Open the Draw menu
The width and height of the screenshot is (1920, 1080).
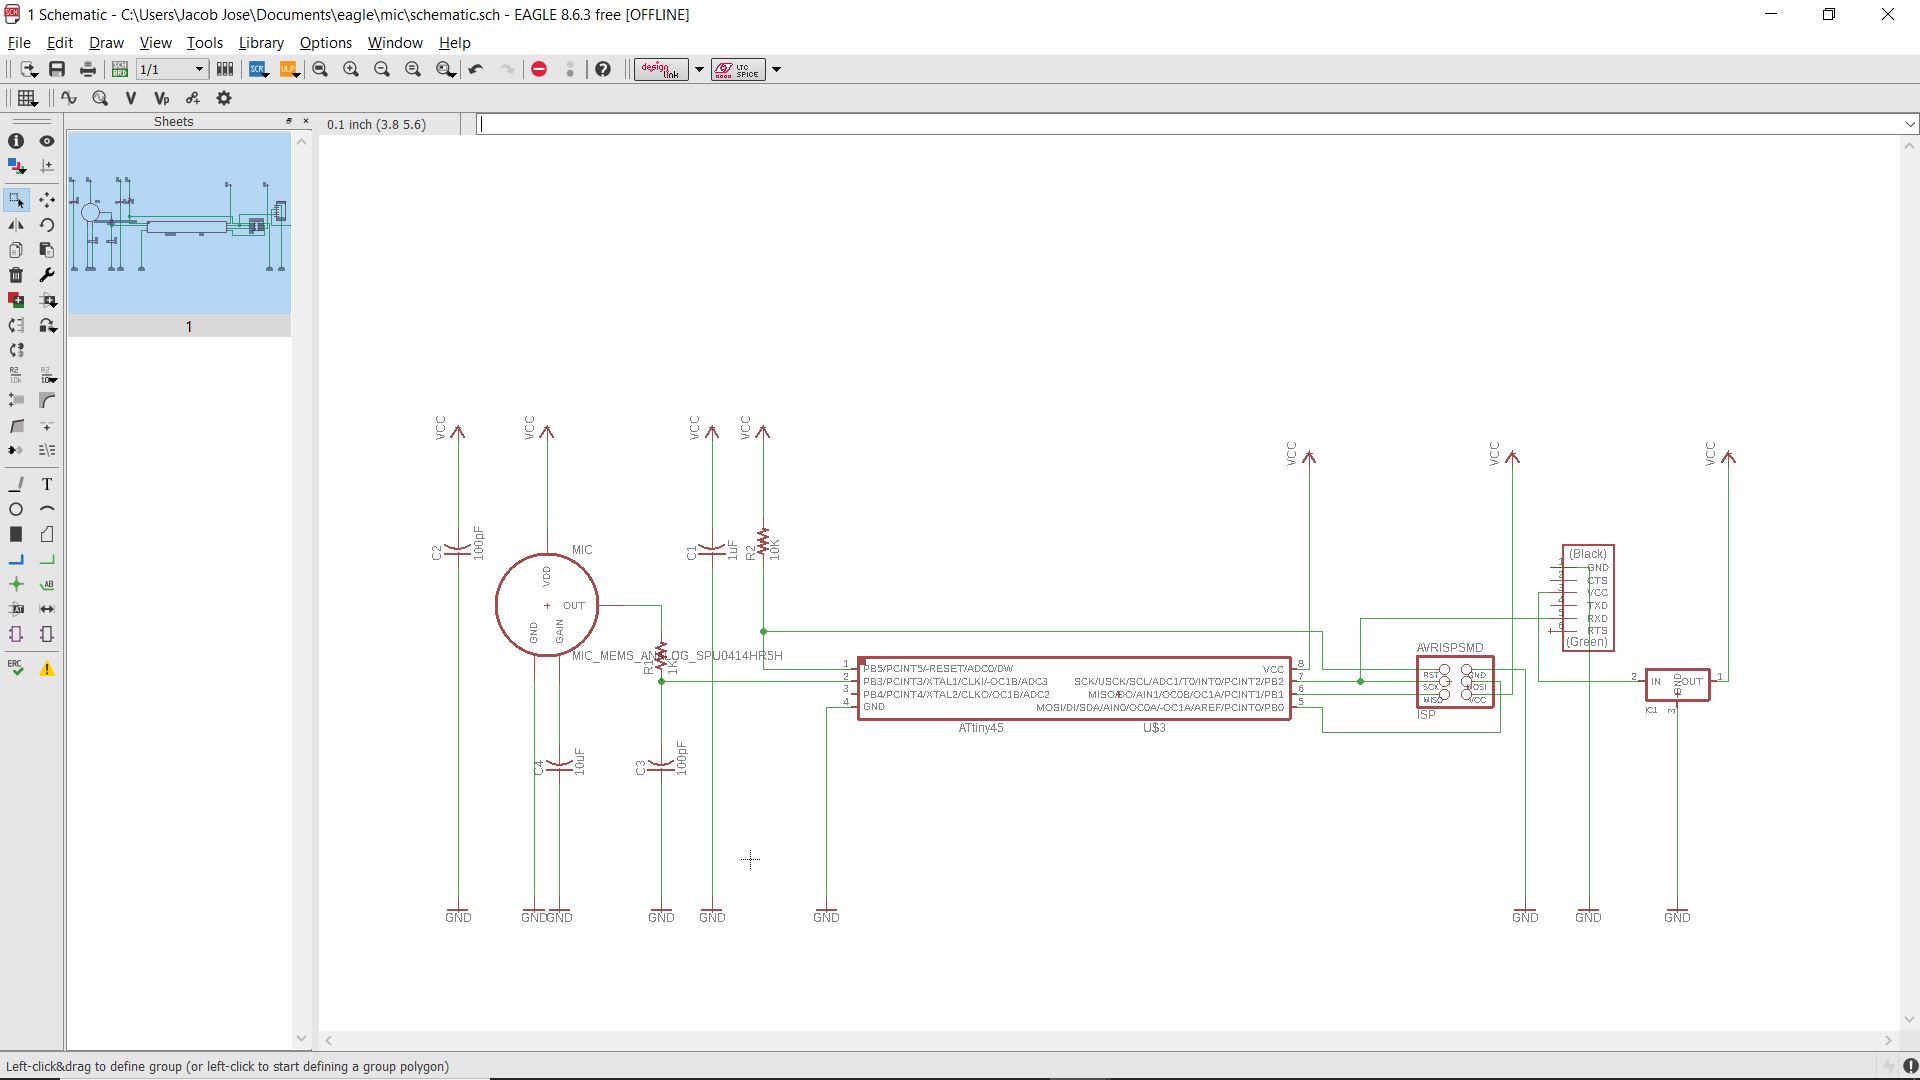pyautogui.click(x=106, y=43)
